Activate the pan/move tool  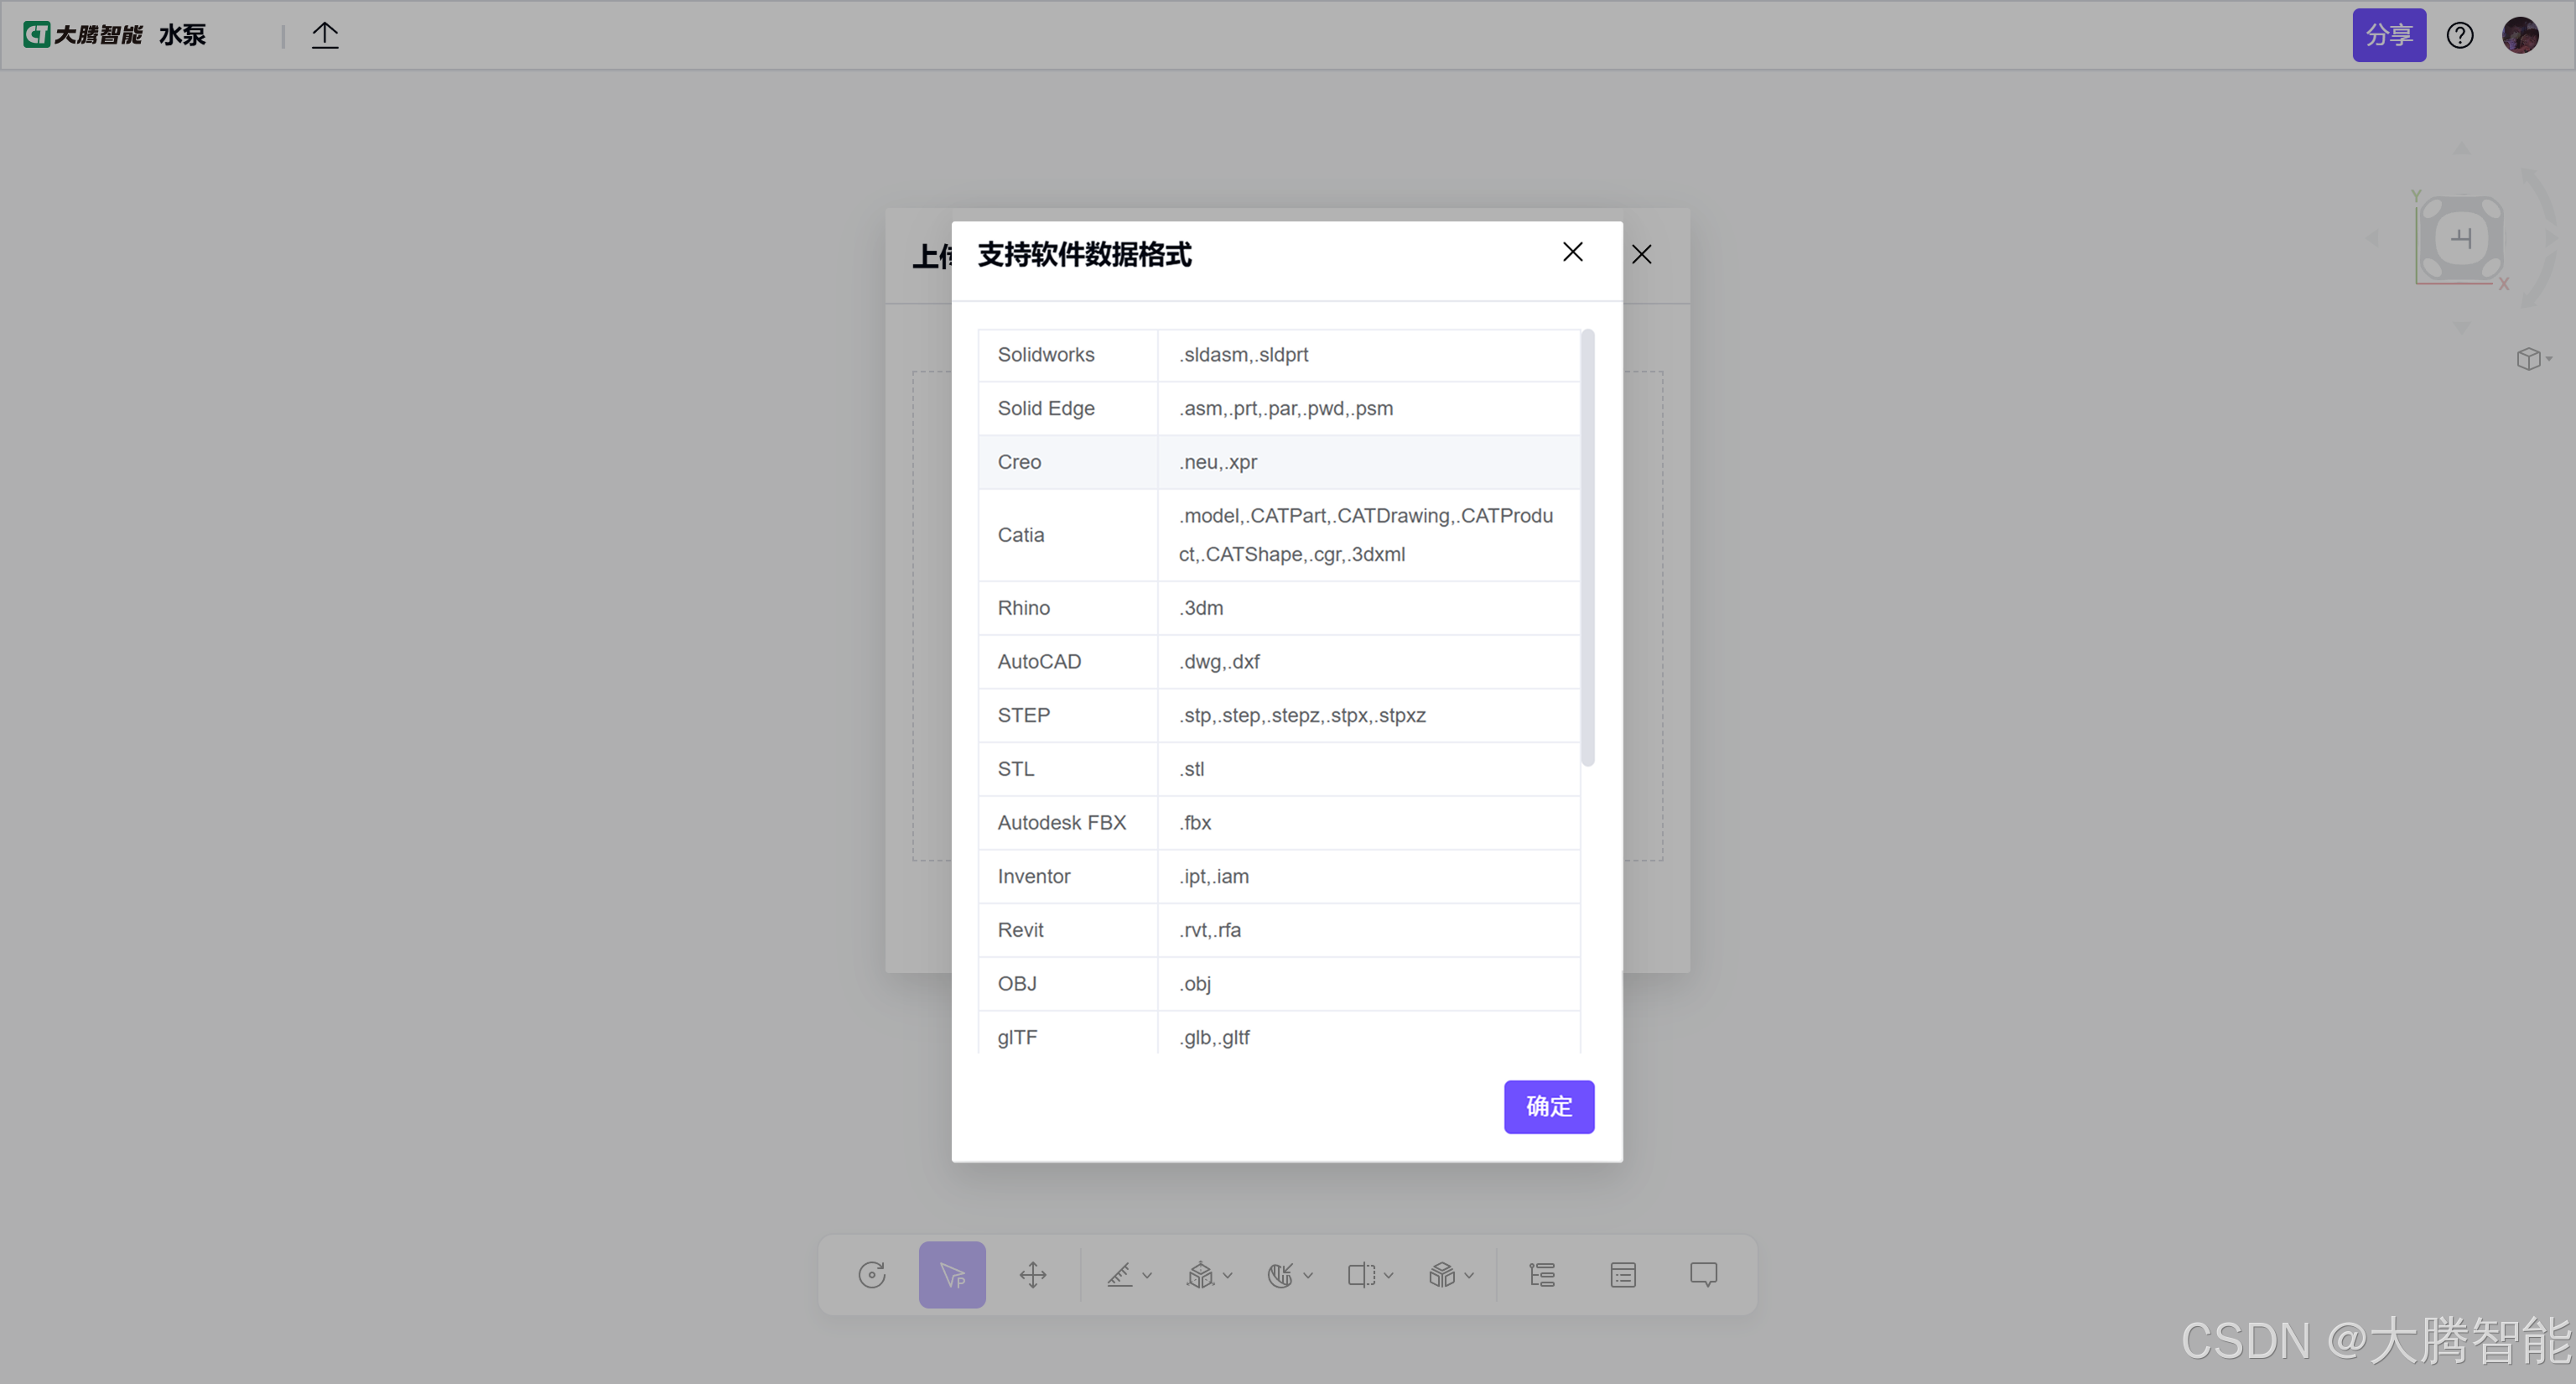(x=1032, y=1274)
